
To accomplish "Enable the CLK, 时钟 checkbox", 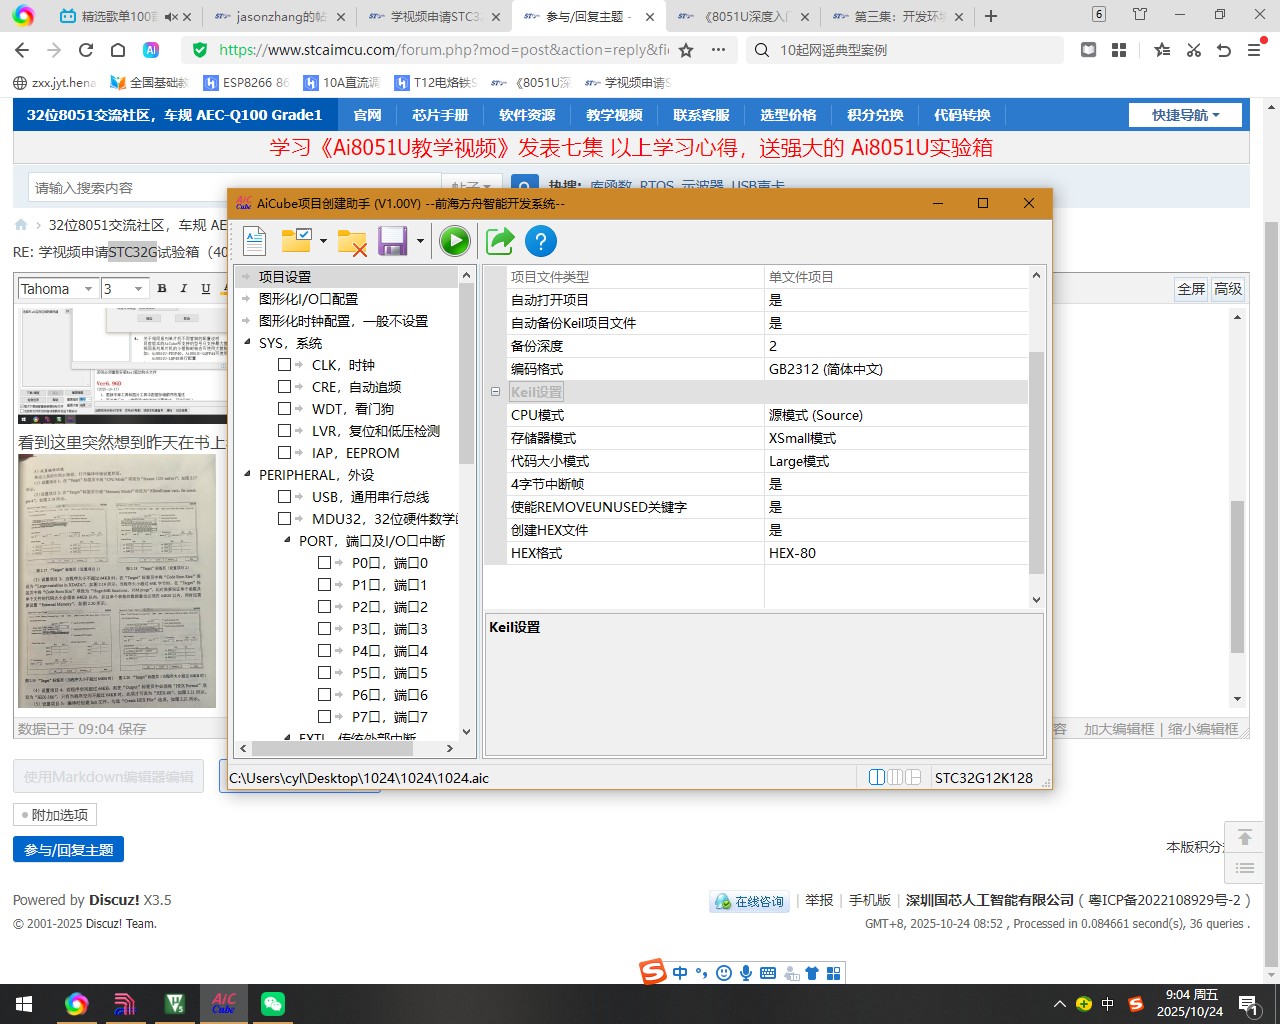I will (x=285, y=365).
